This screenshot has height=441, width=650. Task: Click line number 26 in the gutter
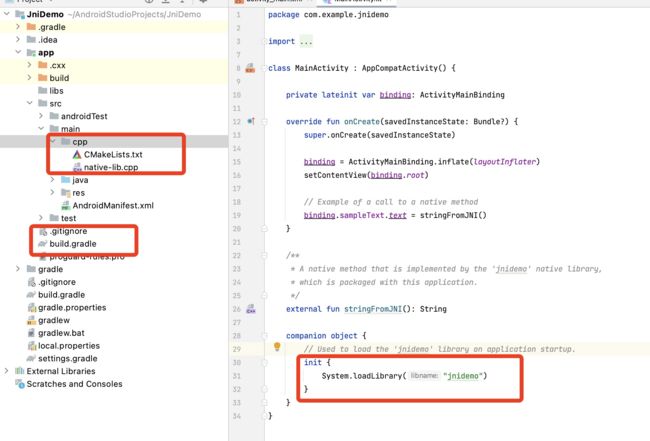pyautogui.click(x=237, y=309)
